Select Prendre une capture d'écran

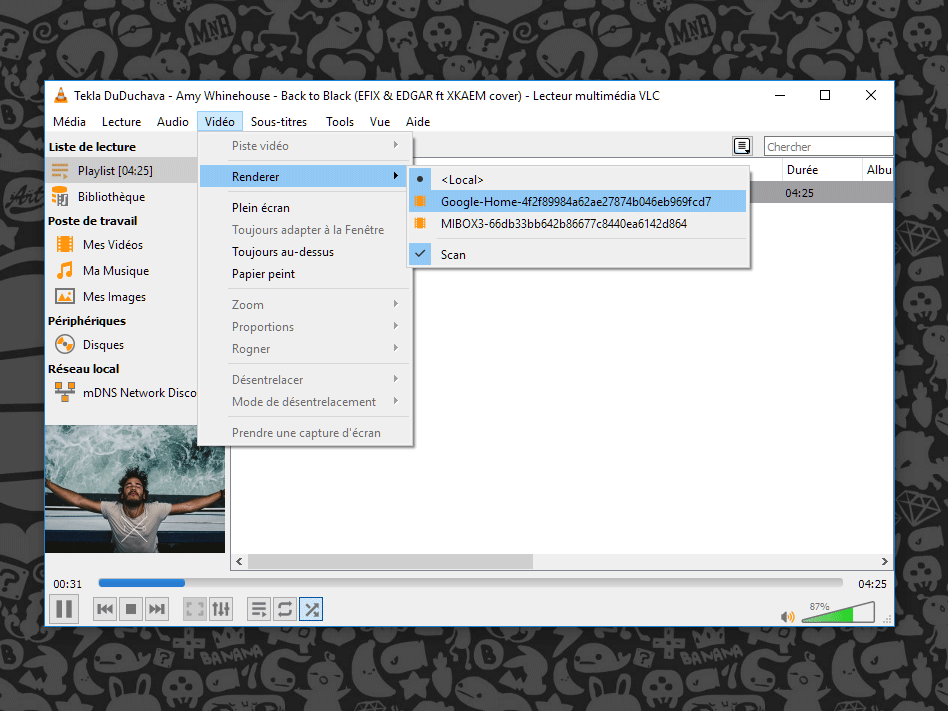coord(305,433)
